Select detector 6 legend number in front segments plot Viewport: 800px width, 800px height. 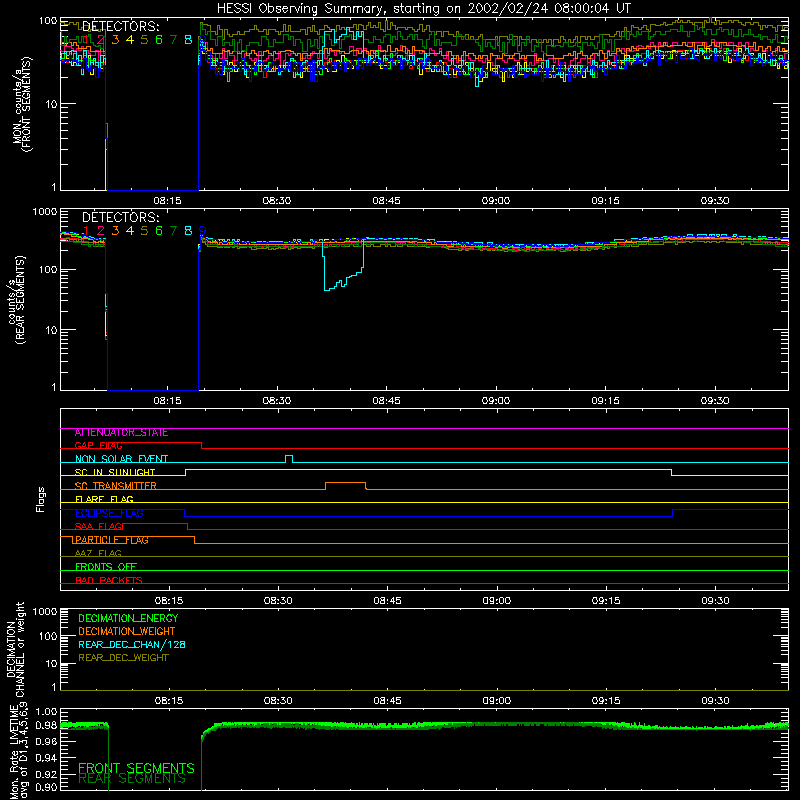[x=159, y=39]
